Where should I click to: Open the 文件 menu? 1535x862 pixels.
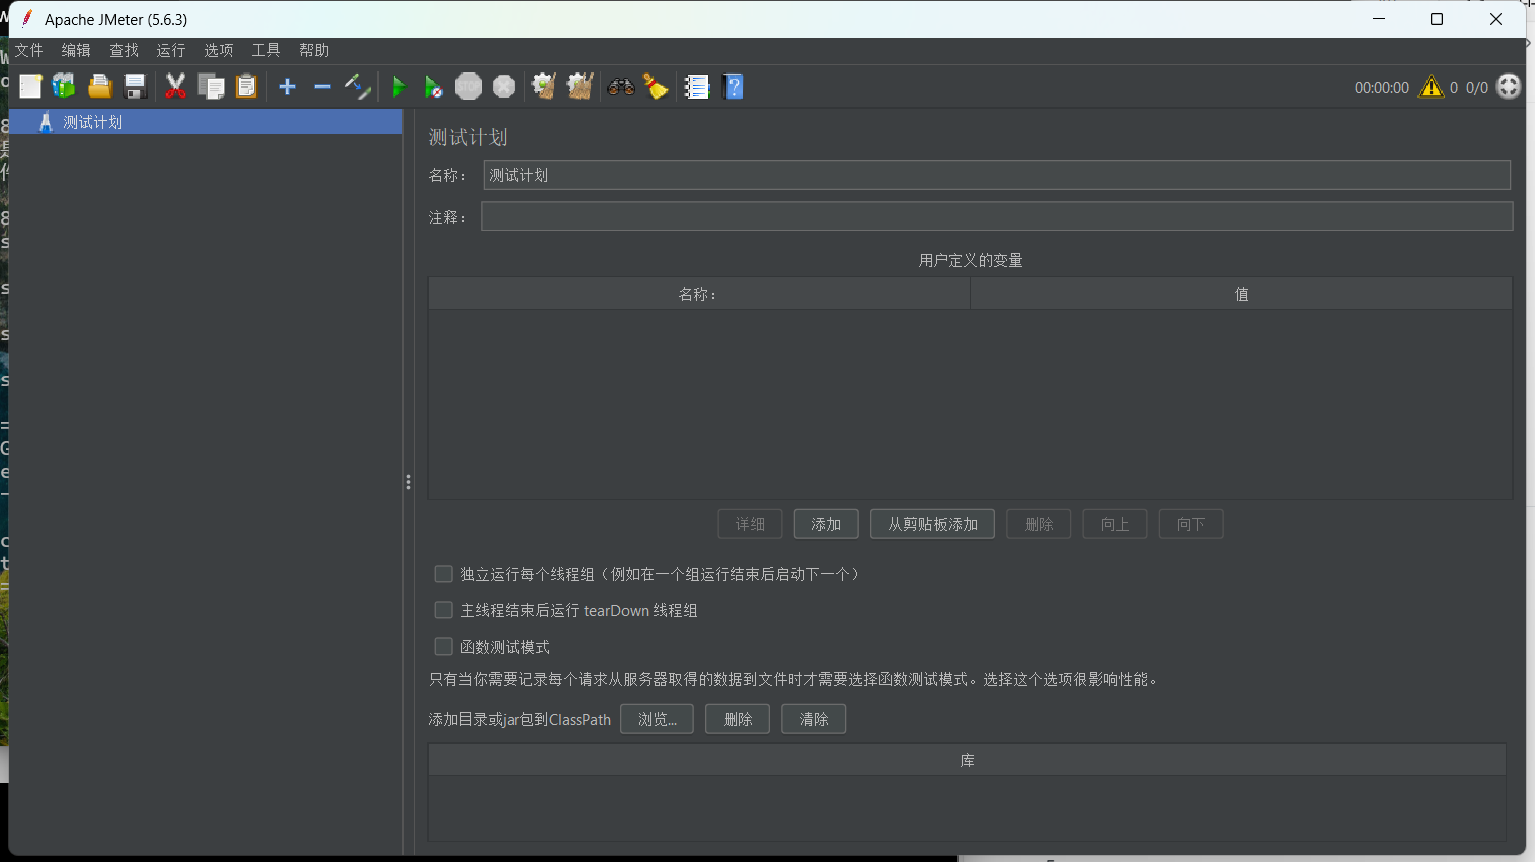29,50
